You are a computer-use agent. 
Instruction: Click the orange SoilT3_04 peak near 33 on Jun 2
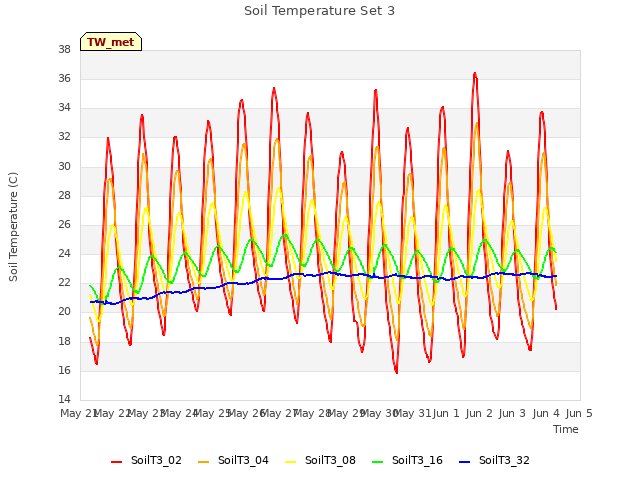(x=477, y=123)
